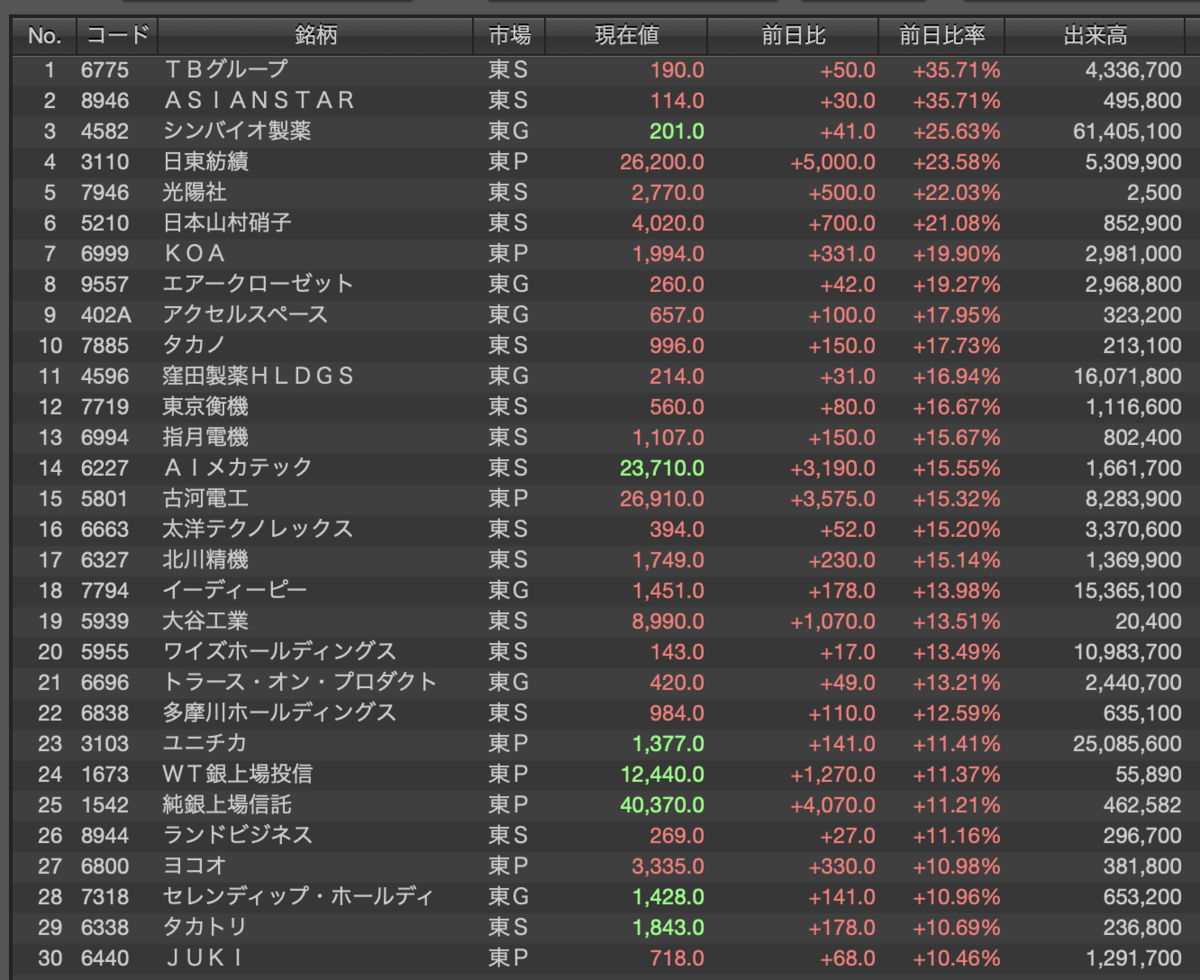Sort by the 現在値 column header
The height and width of the screenshot is (980, 1200).
click(627, 36)
